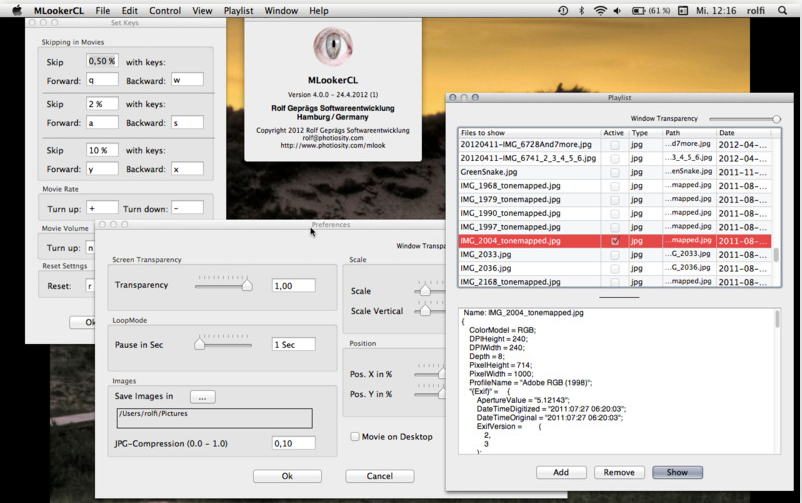This screenshot has width=802, height=503.
Task: Click the Backward key field containing w
Action: click(187, 79)
